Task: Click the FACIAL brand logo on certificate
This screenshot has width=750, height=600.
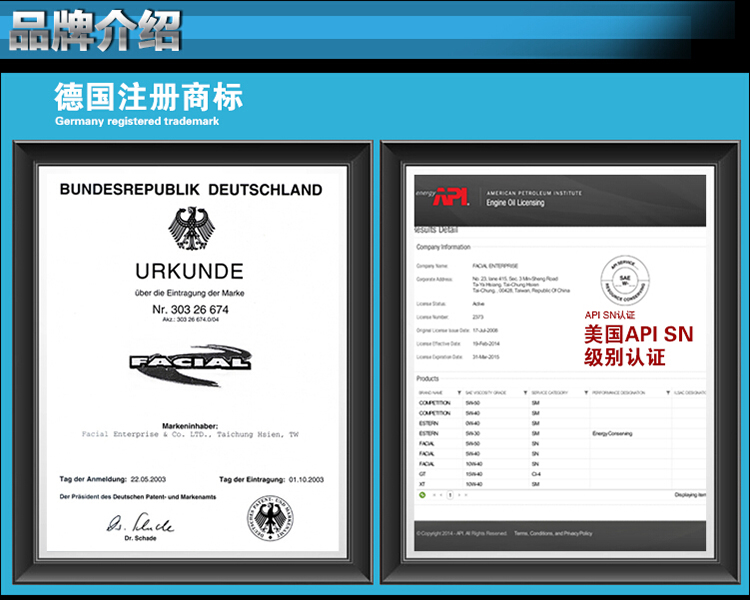Action: pos(190,359)
